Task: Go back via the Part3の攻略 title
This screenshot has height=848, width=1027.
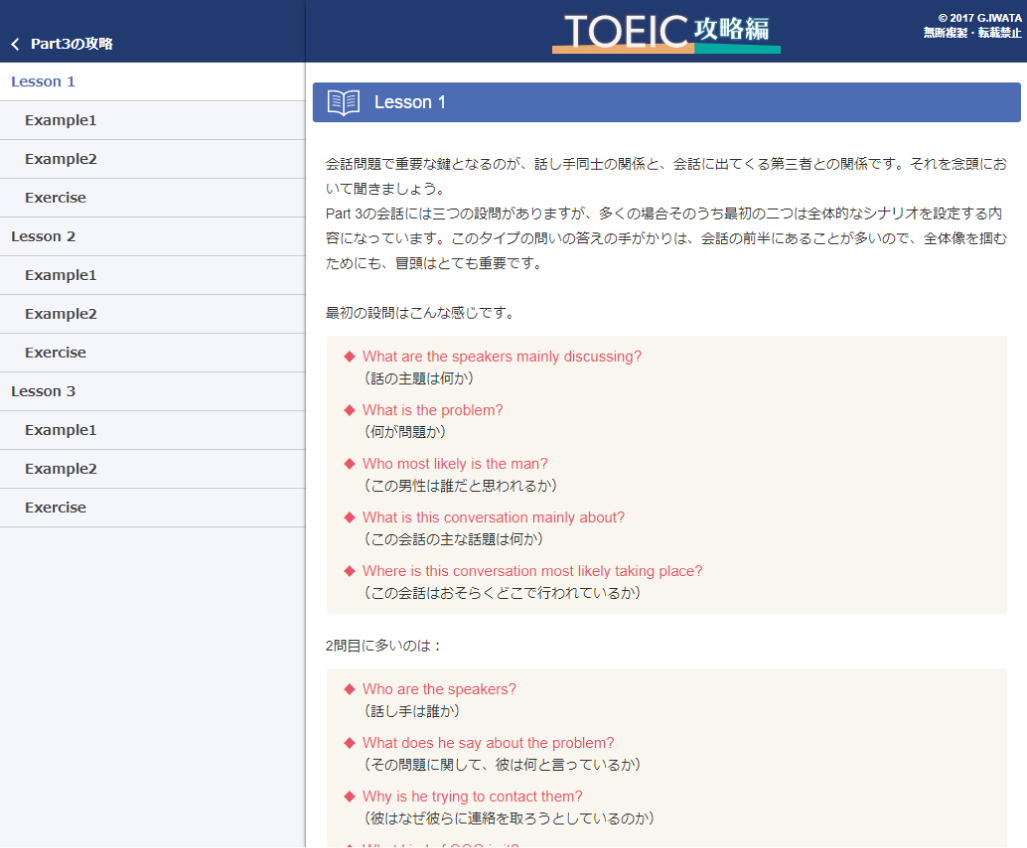Action: (x=72, y=44)
